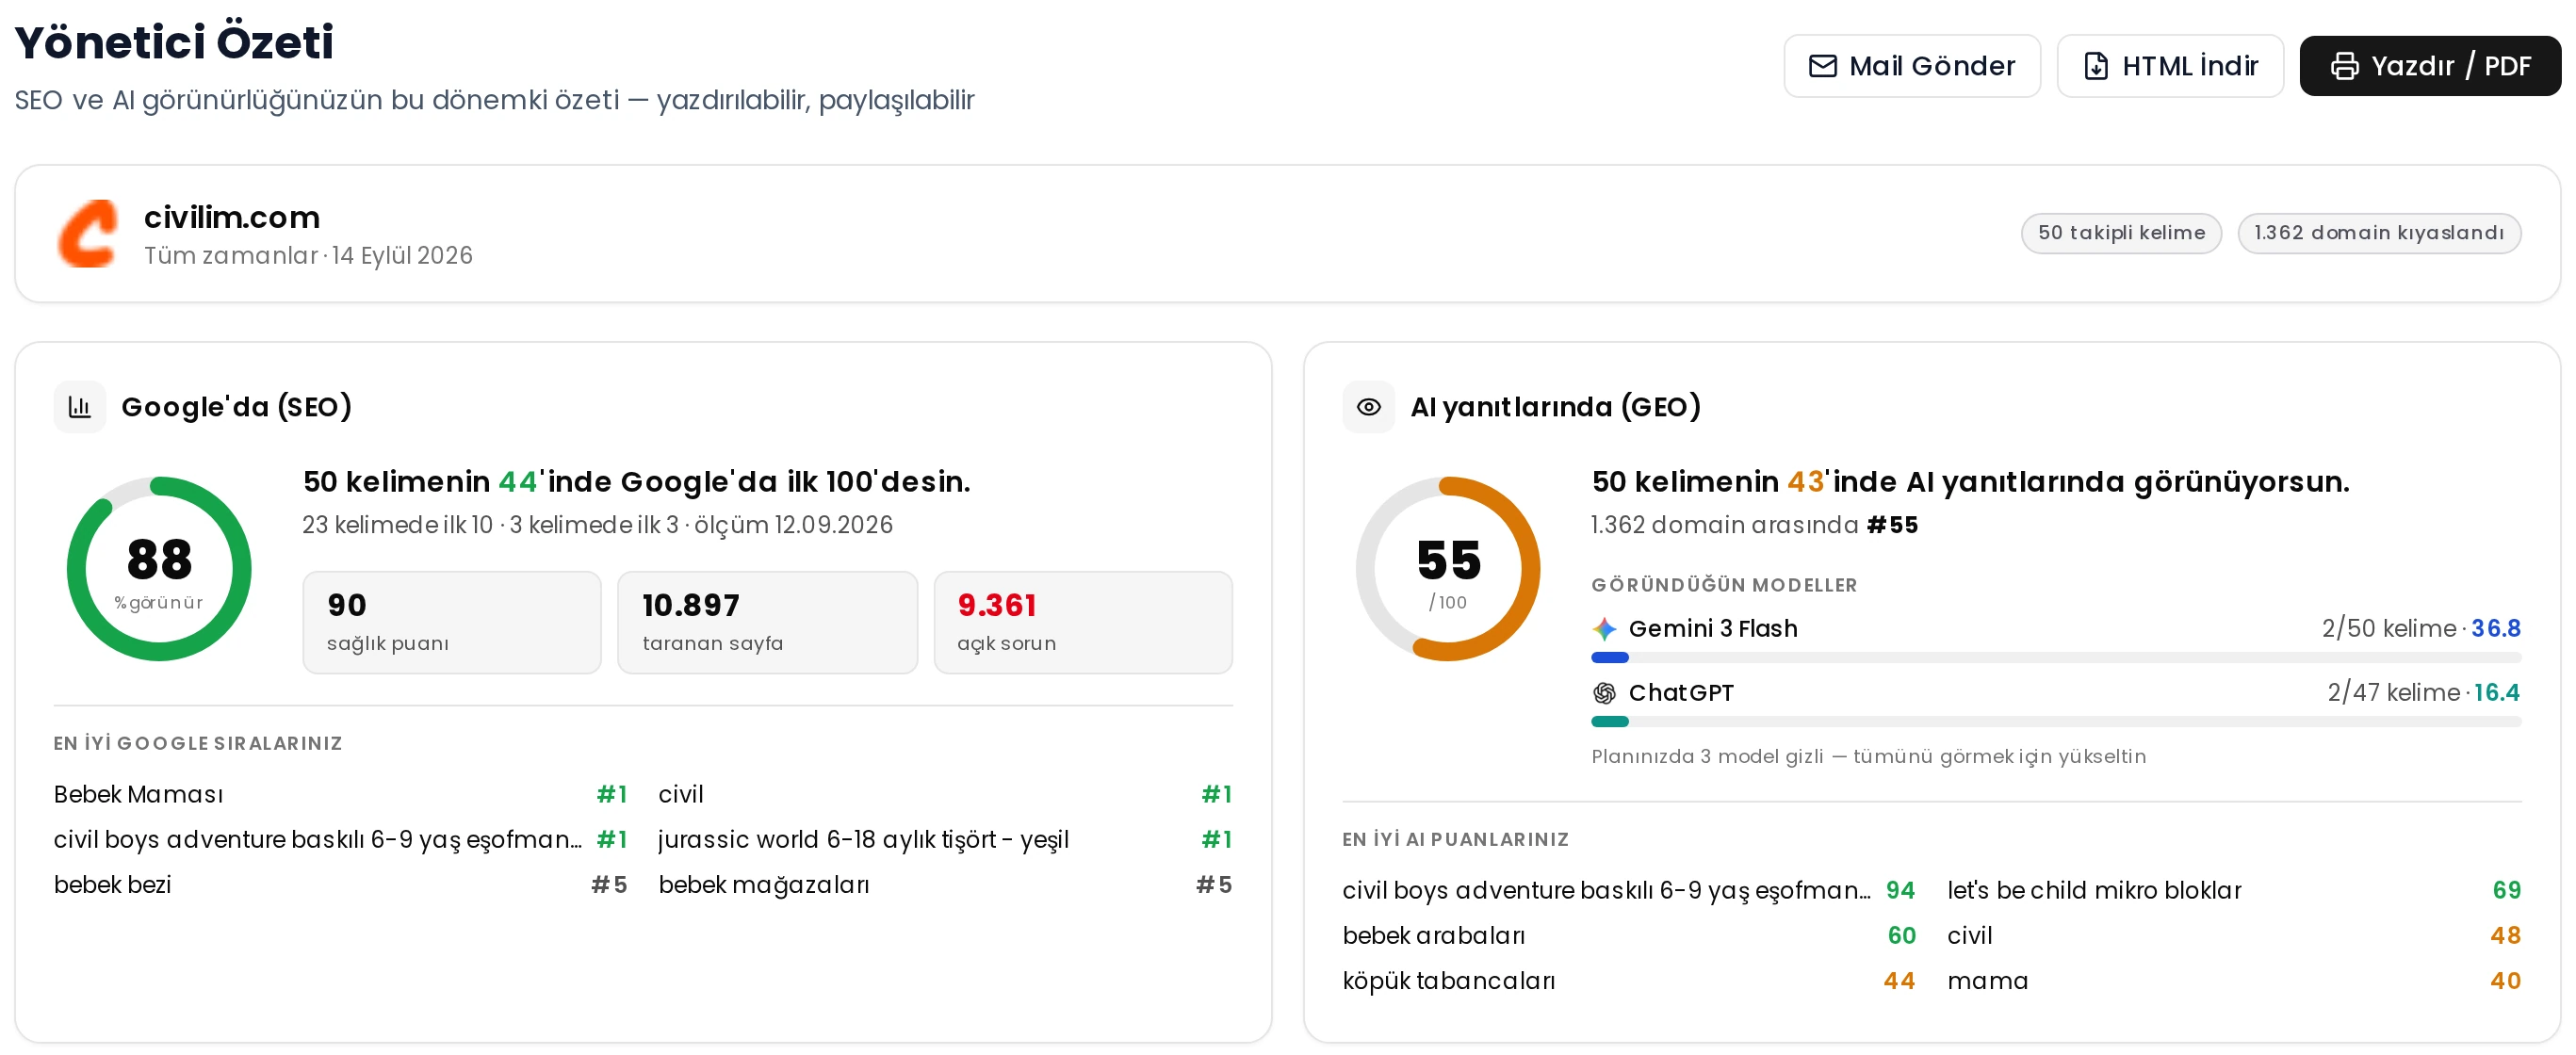The image size is (2576, 1055).
Task: Click the AI yanıtlarında (GEO) section title
Action: pos(1555,407)
